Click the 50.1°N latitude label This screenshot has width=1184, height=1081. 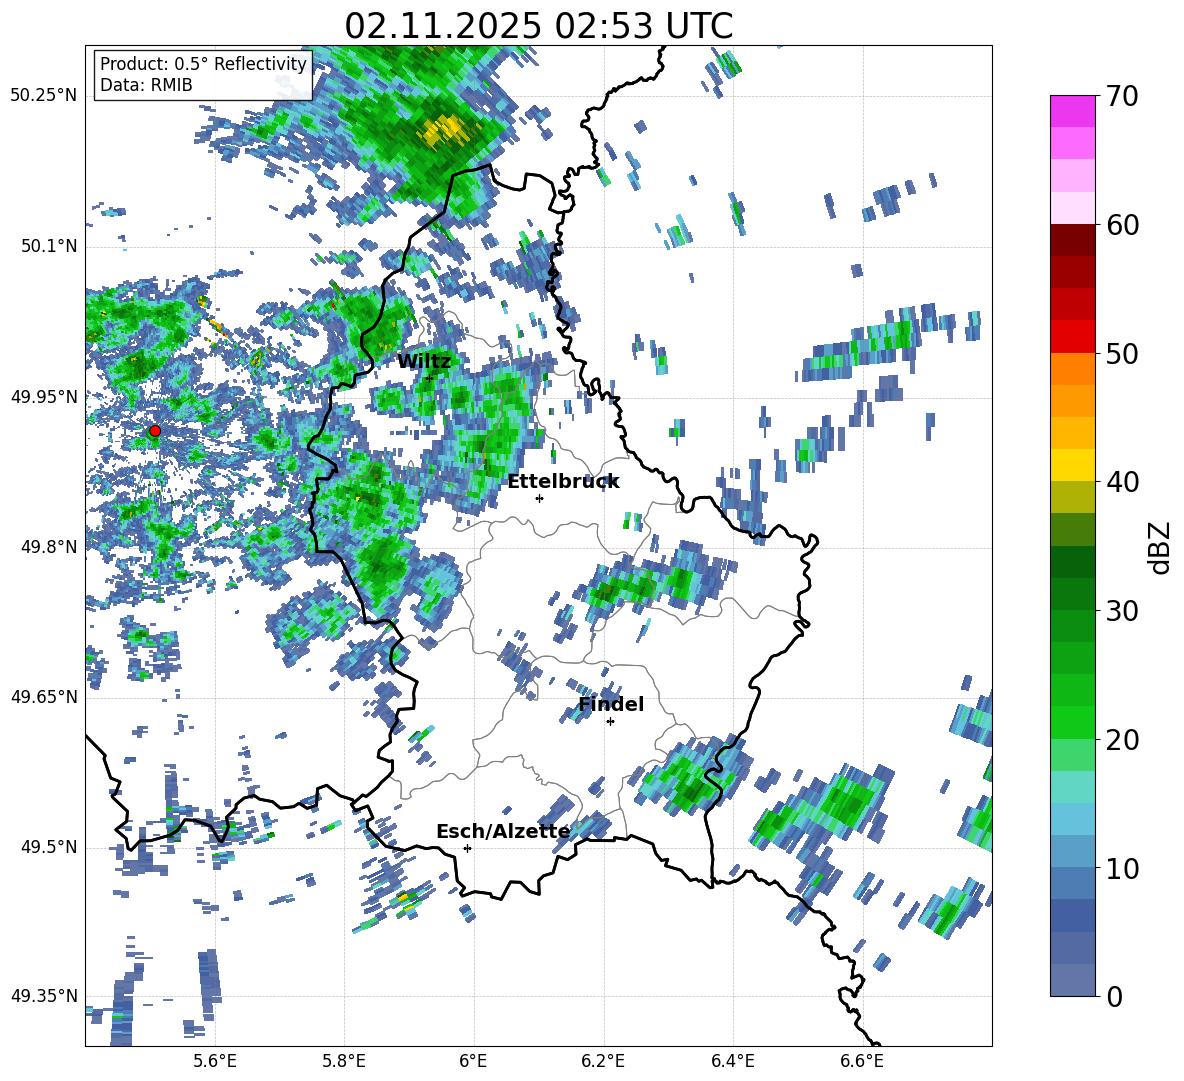(x=48, y=246)
